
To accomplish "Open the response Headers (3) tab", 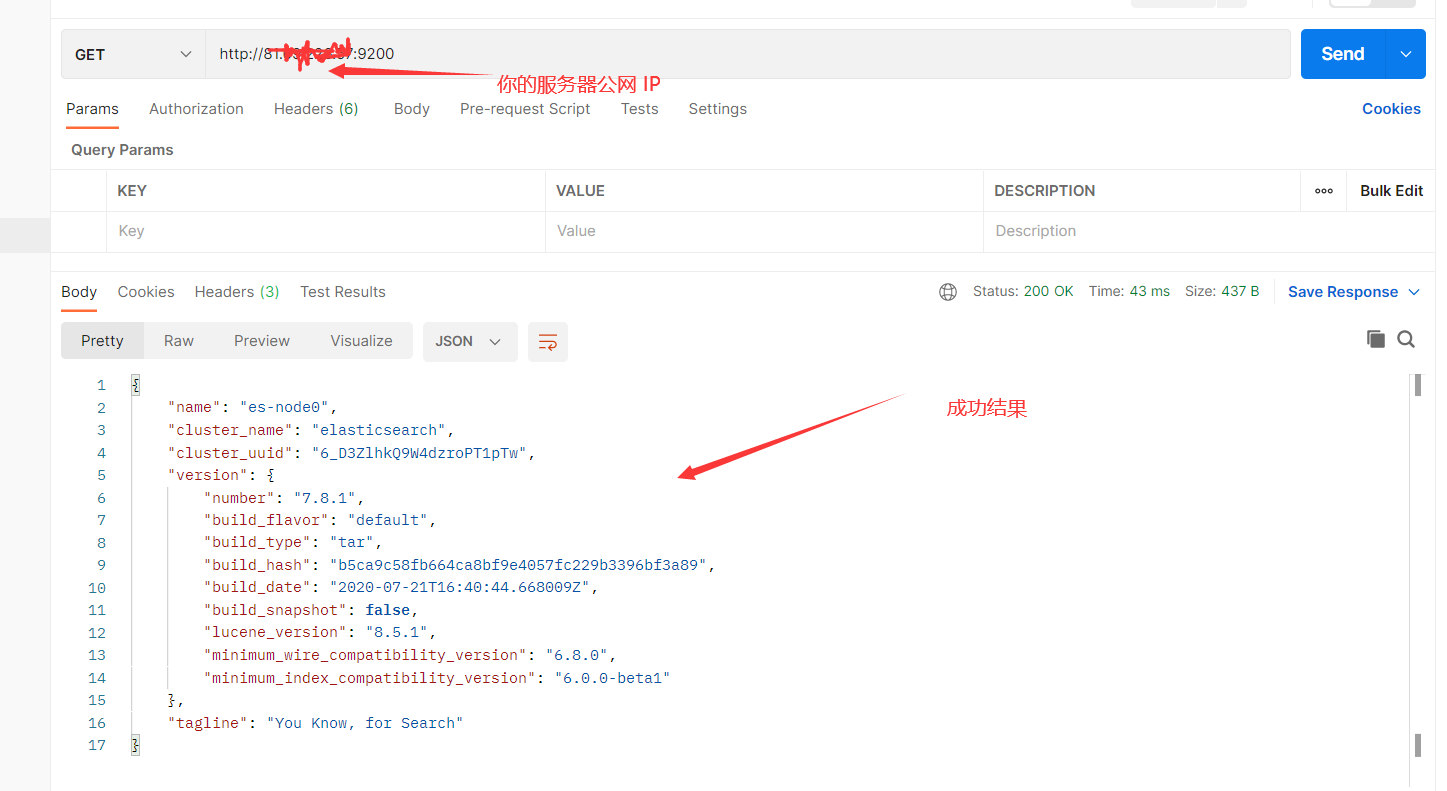I will tap(237, 292).
